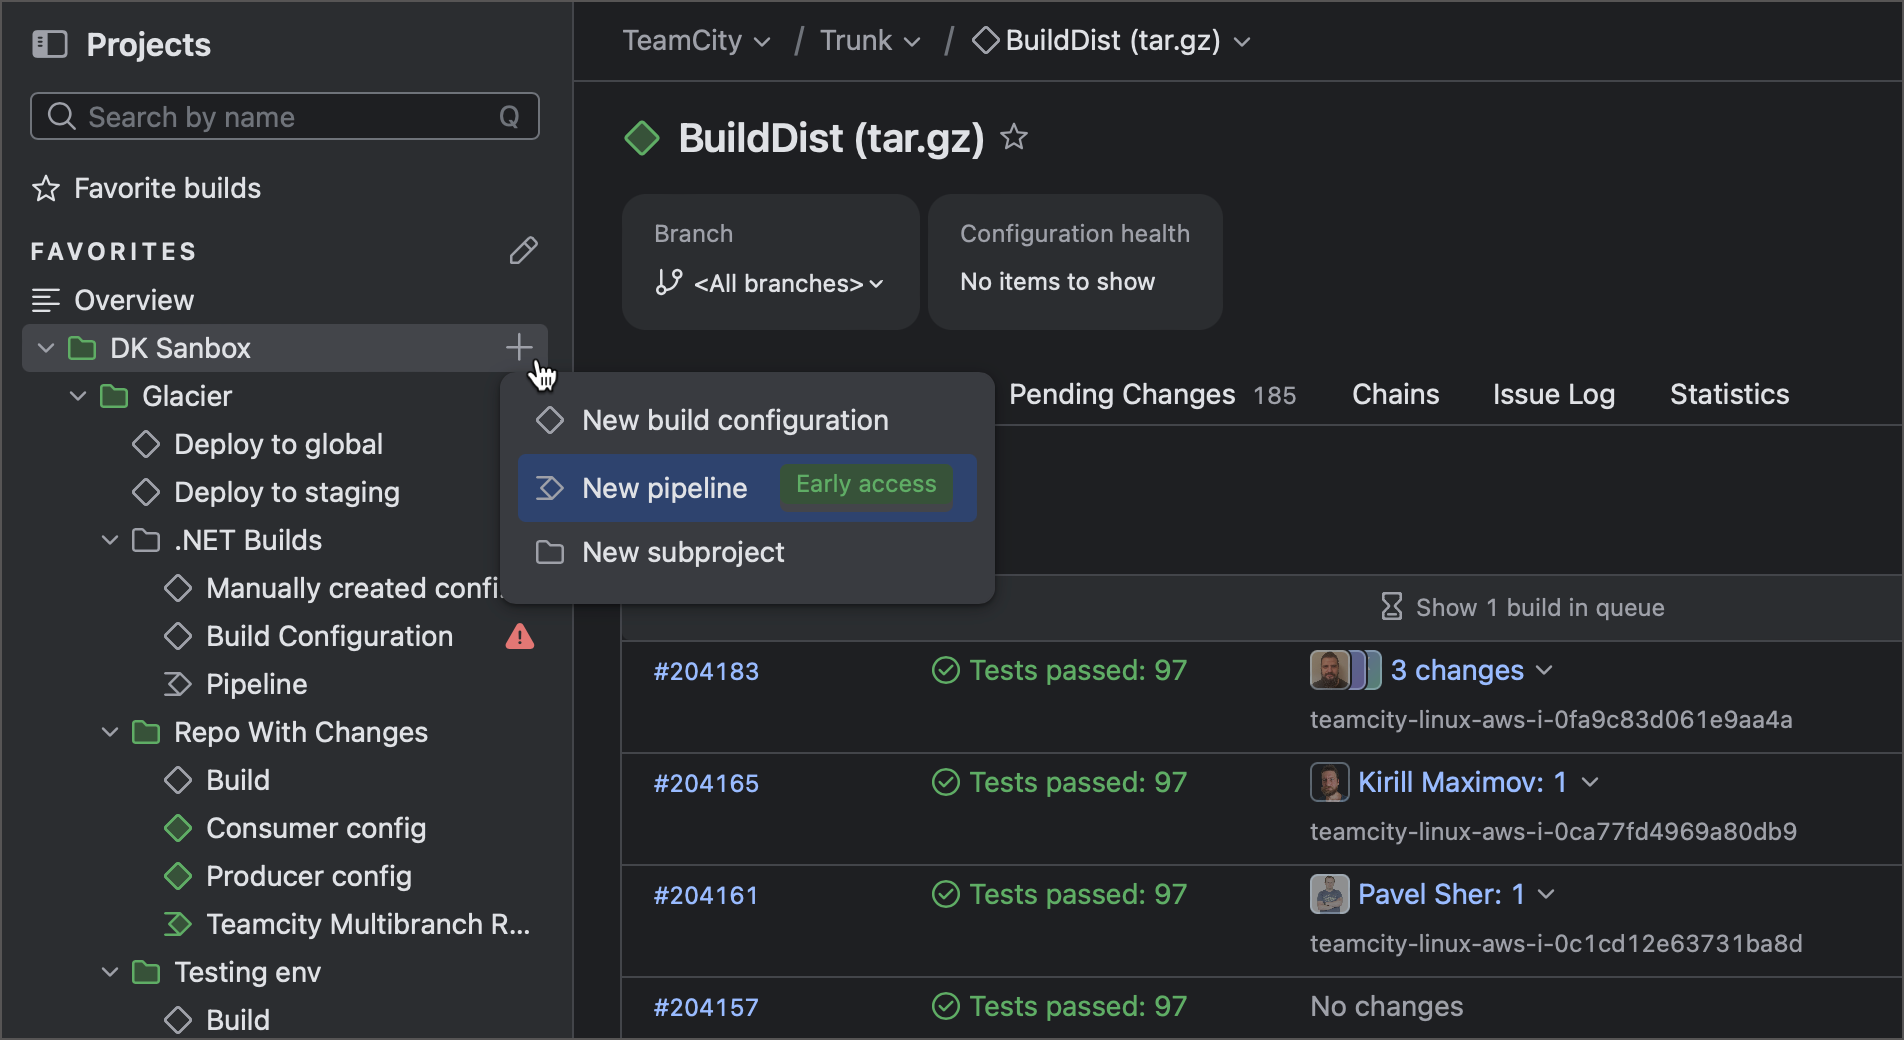This screenshot has width=1904, height=1040.
Task: Click the avatar next to Pavel Sher
Action: tap(1330, 894)
